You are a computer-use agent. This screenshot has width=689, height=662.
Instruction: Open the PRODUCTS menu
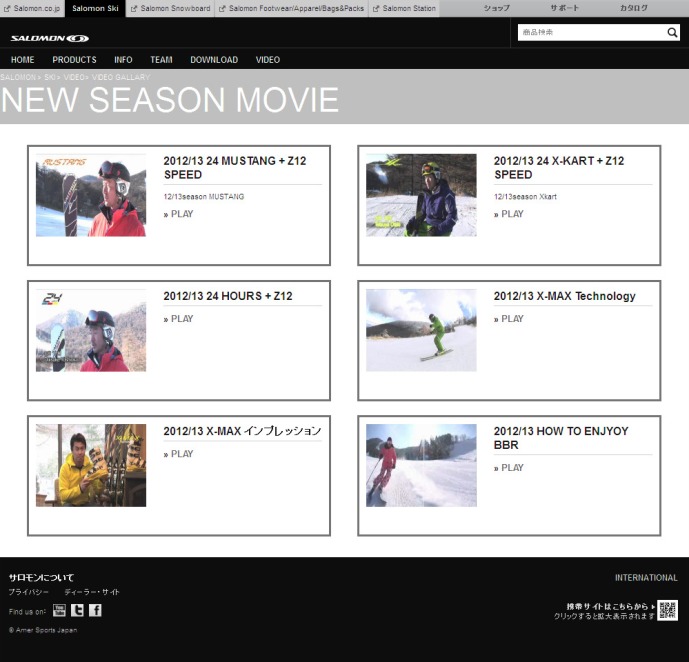[74, 60]
